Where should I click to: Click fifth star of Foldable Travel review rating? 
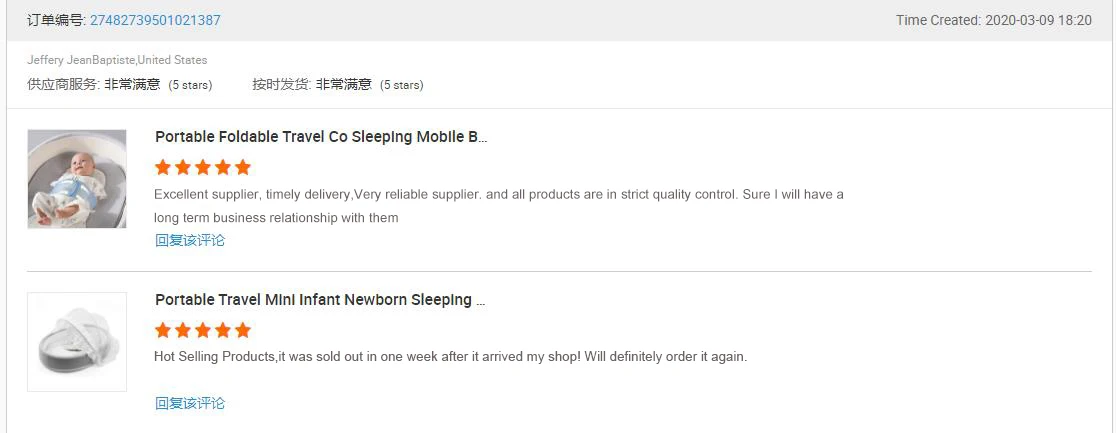242,167
